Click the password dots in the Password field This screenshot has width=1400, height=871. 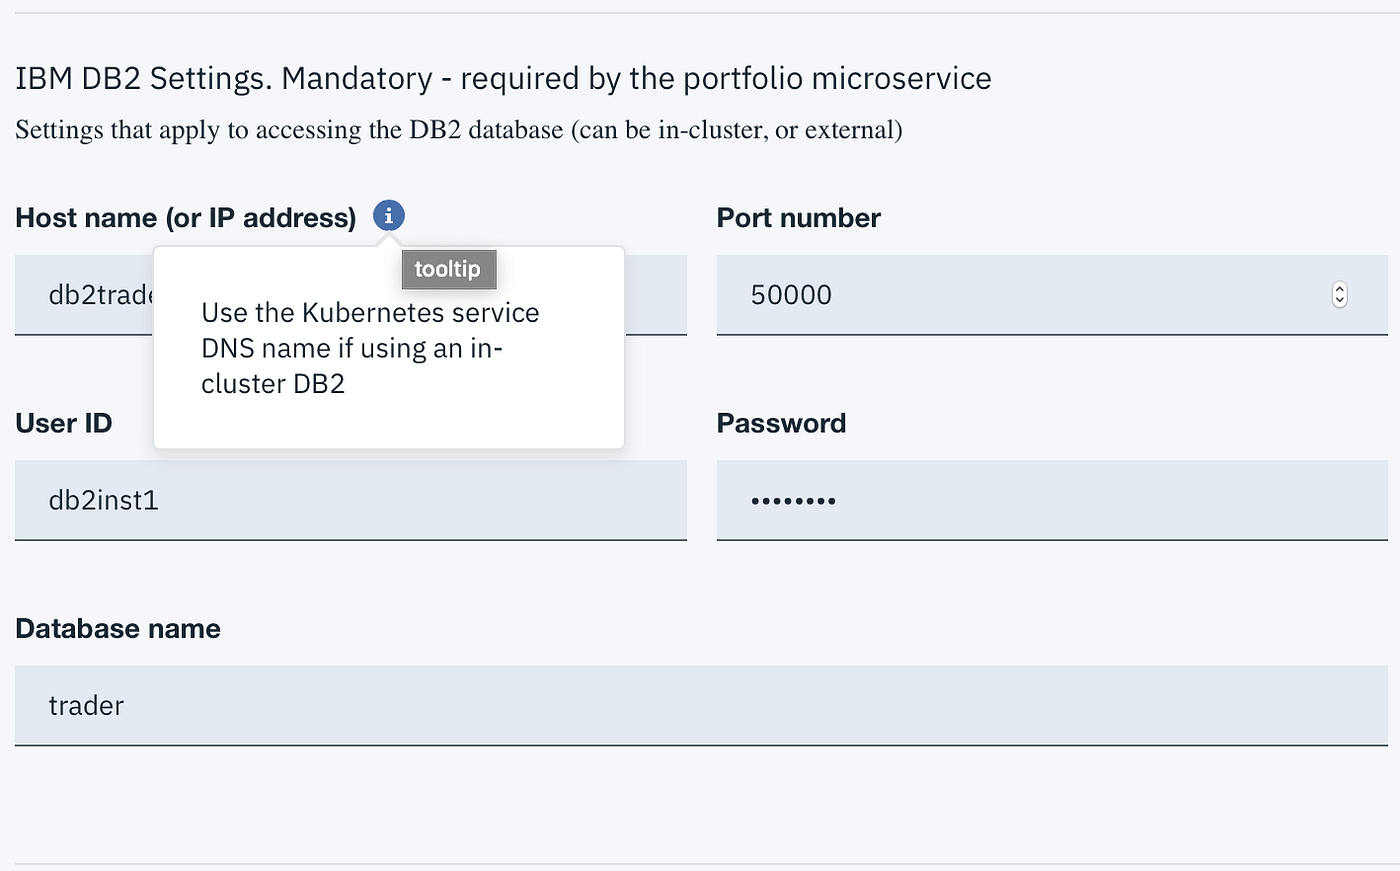pos(793,501)
